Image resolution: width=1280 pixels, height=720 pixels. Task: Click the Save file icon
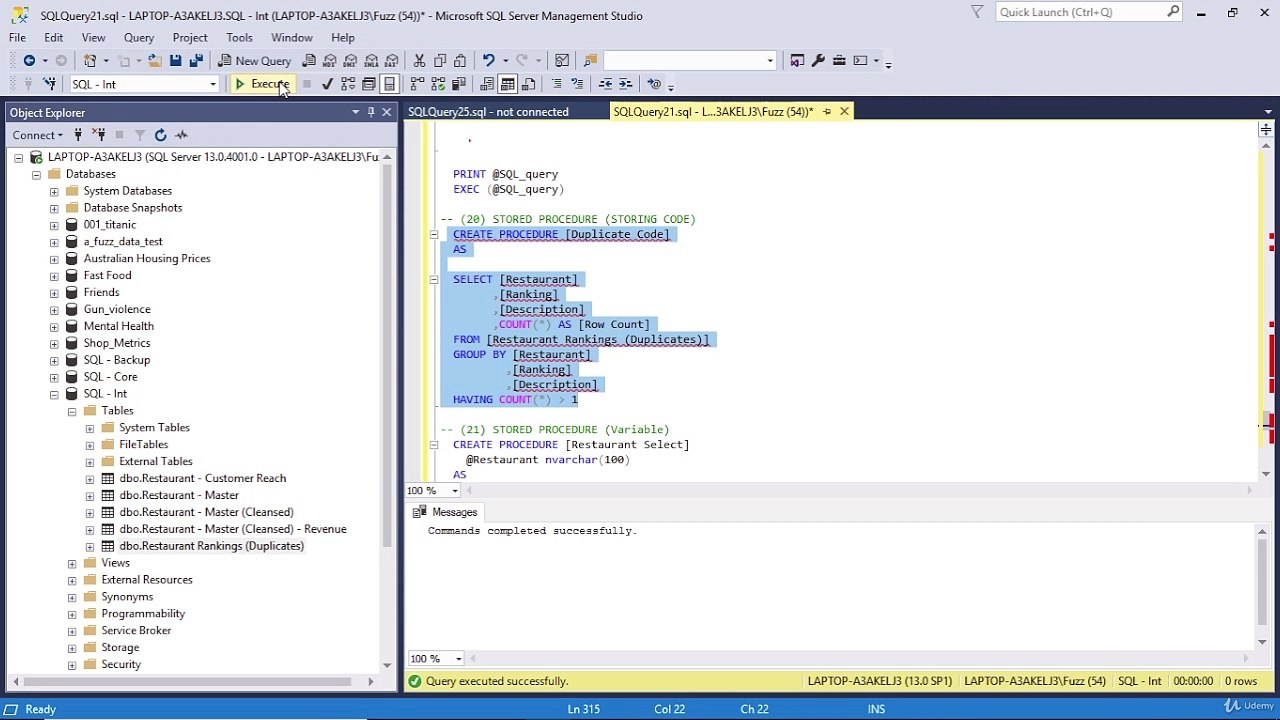[176, 61]
